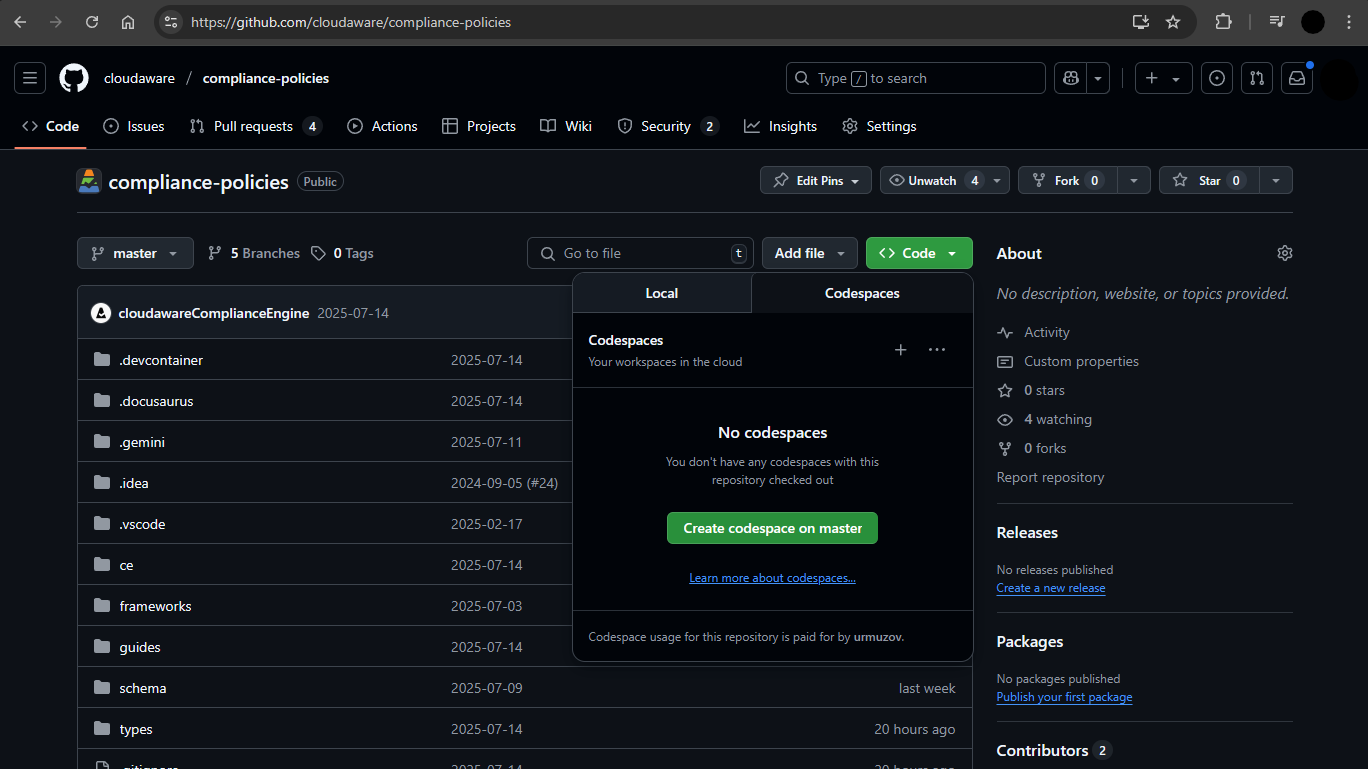Image resolution: width=1368 pixels, height=769 pixels.
Task: Select the Codespaces tab
Action: pos(862,293)
